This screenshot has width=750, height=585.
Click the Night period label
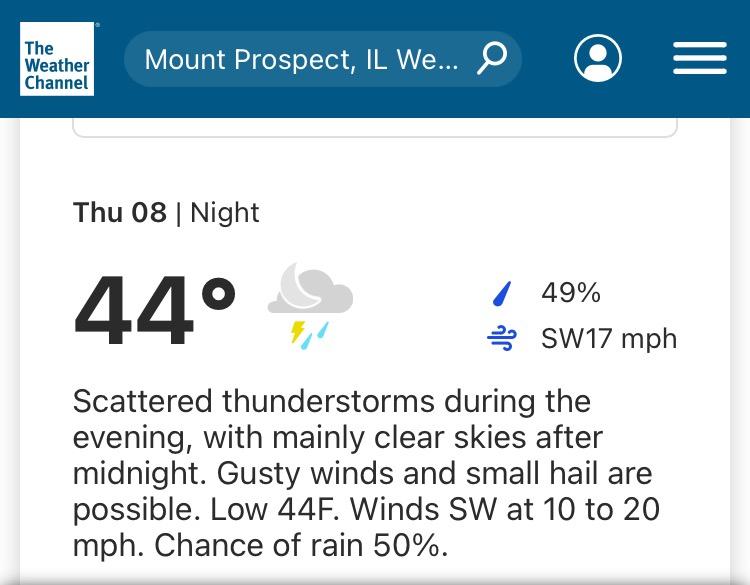click(225, 213)
